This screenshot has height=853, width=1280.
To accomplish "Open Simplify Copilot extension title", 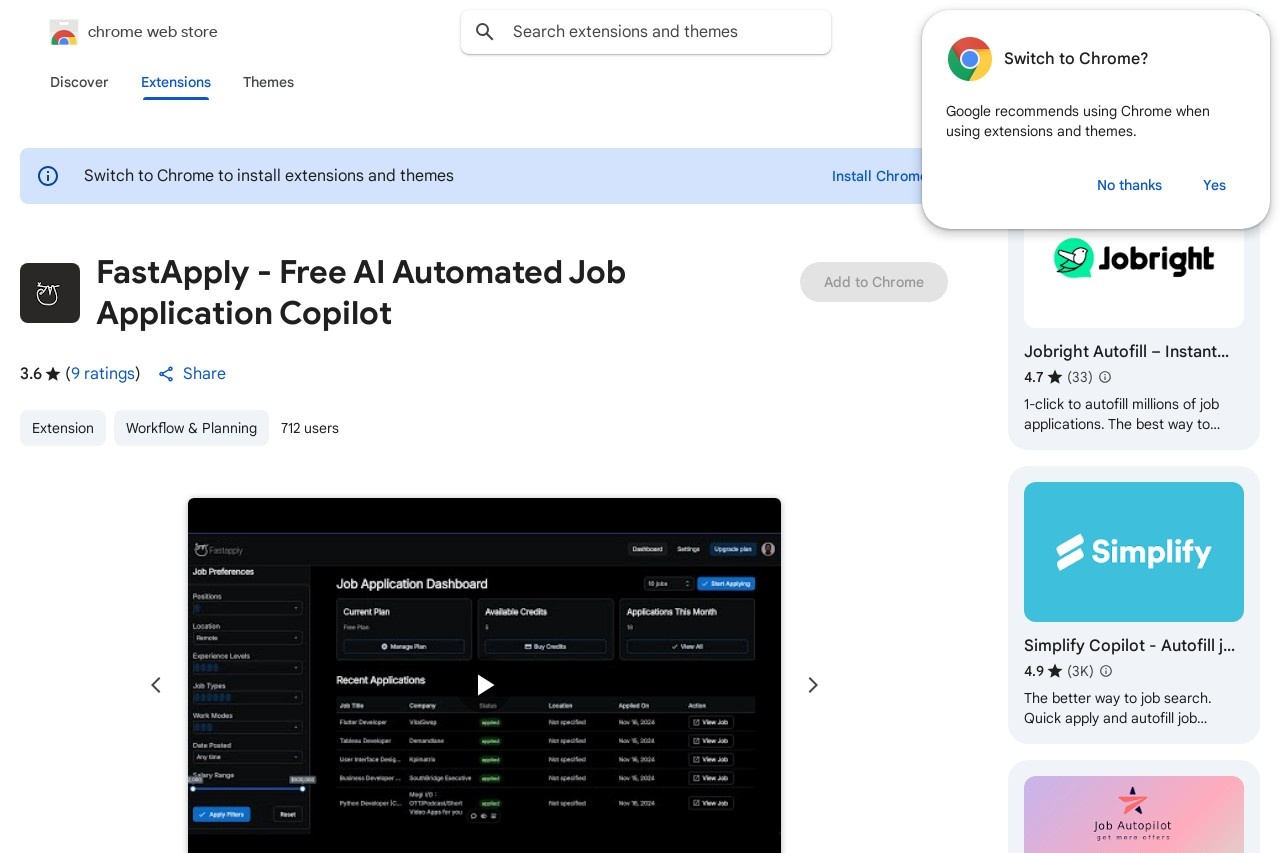I will (1130, 646).
